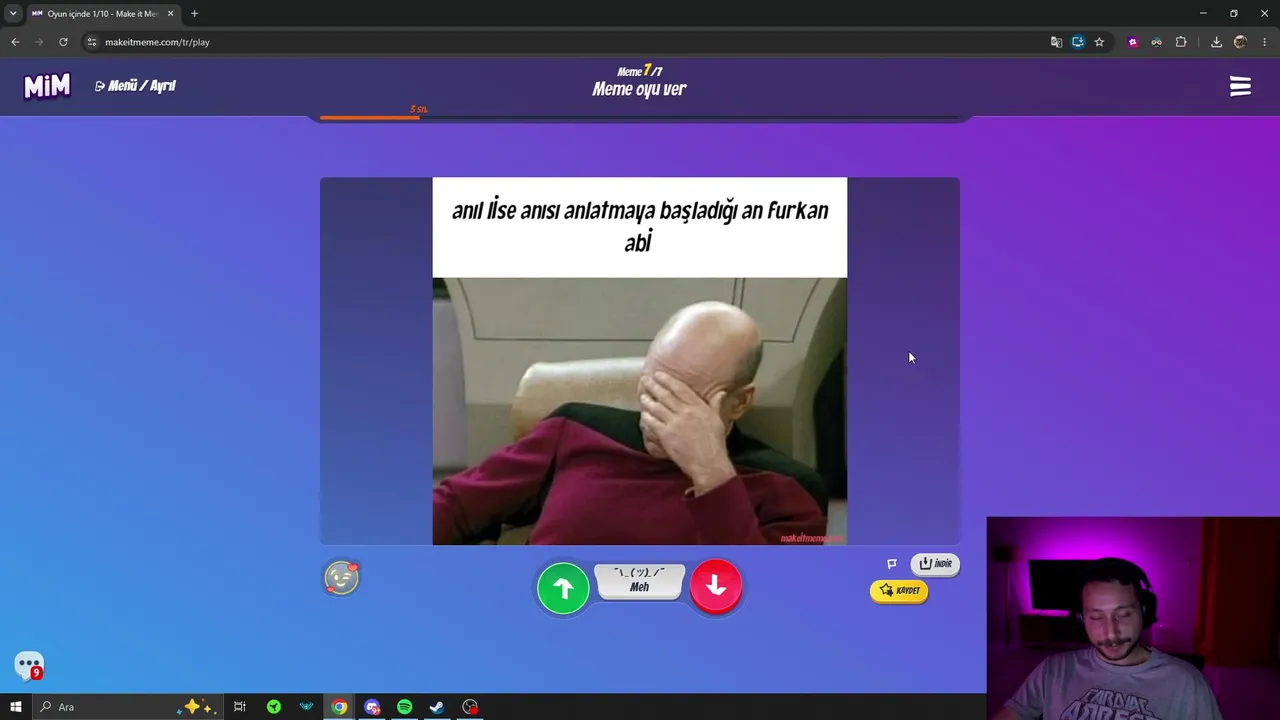Open the Extensions puzzle menu
1280x720 pixels.
coord(1181,42)
